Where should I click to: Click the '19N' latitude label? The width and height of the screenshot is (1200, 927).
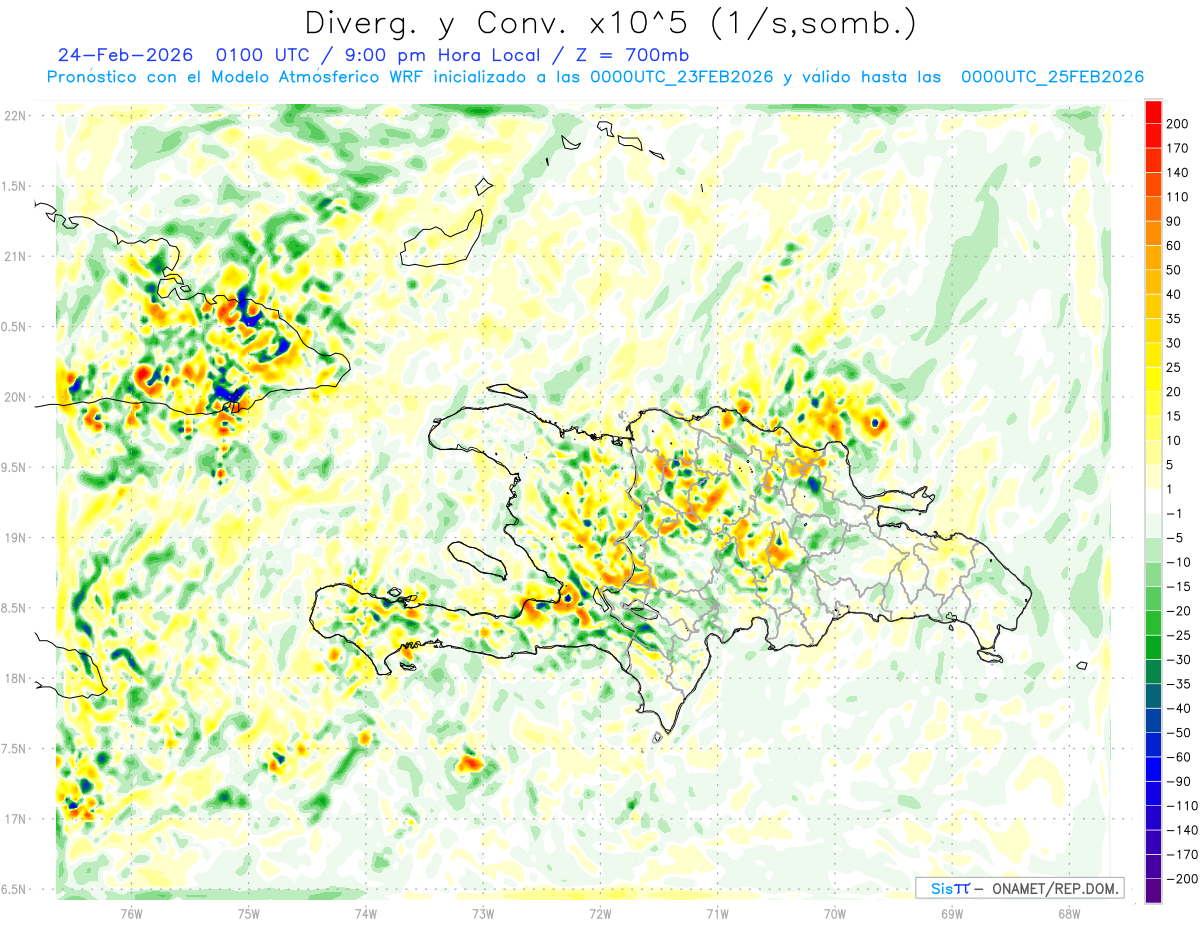14,538
